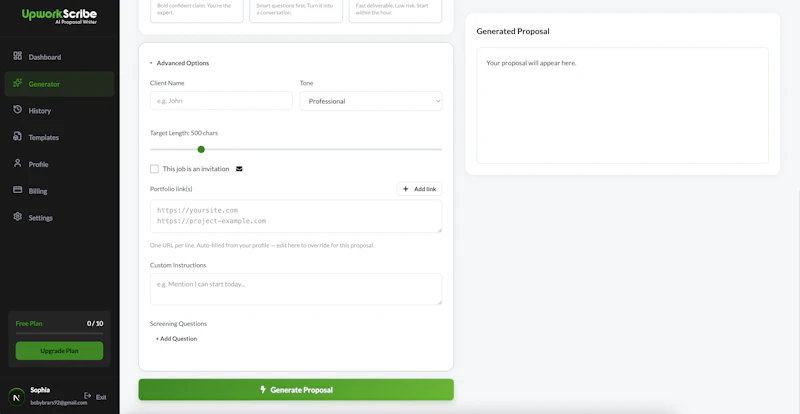The image size is (800, 414).
Task: Click the Dashboard grid icon
Action: click(x=17, y=56)
